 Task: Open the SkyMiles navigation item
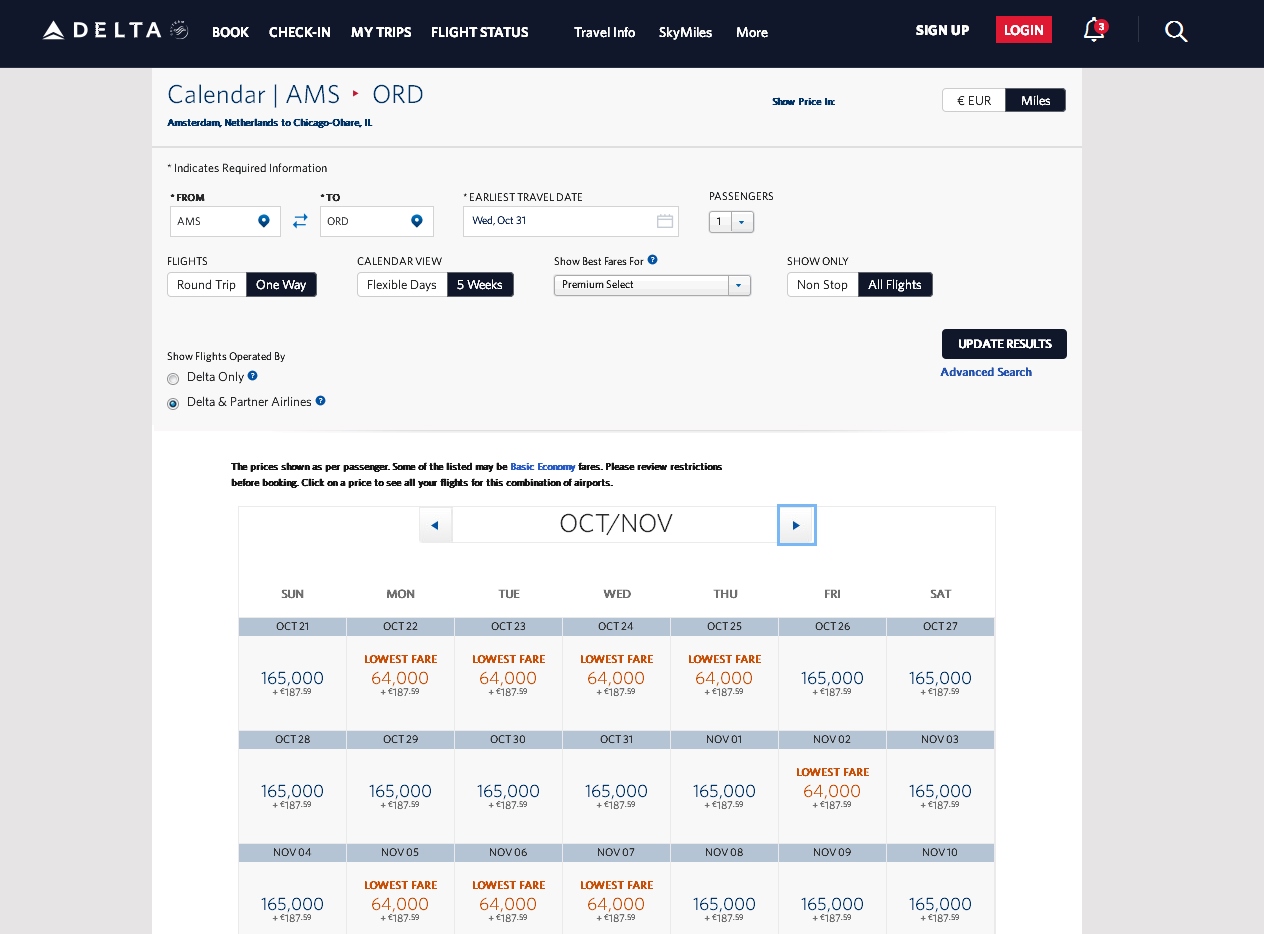pyautogui.click(x=685, y=32)
